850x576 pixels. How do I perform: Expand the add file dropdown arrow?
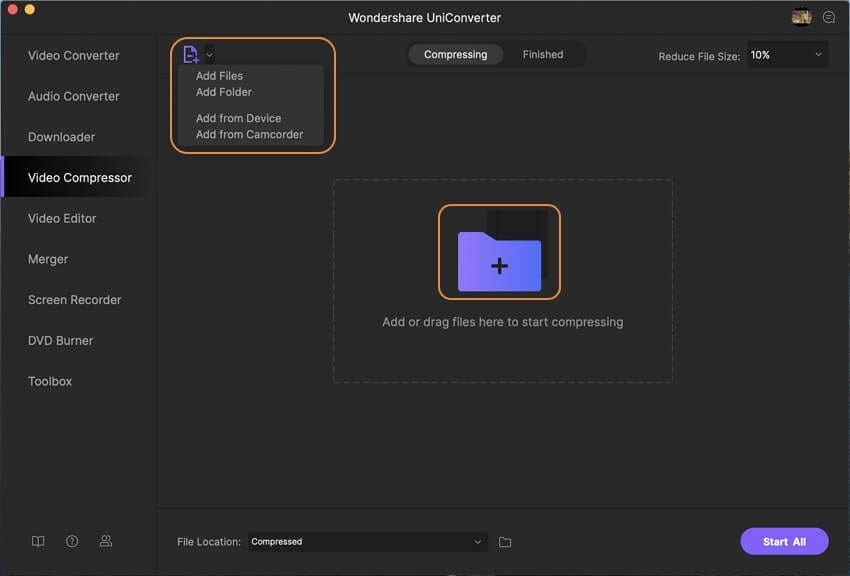(x=209, y=55)
